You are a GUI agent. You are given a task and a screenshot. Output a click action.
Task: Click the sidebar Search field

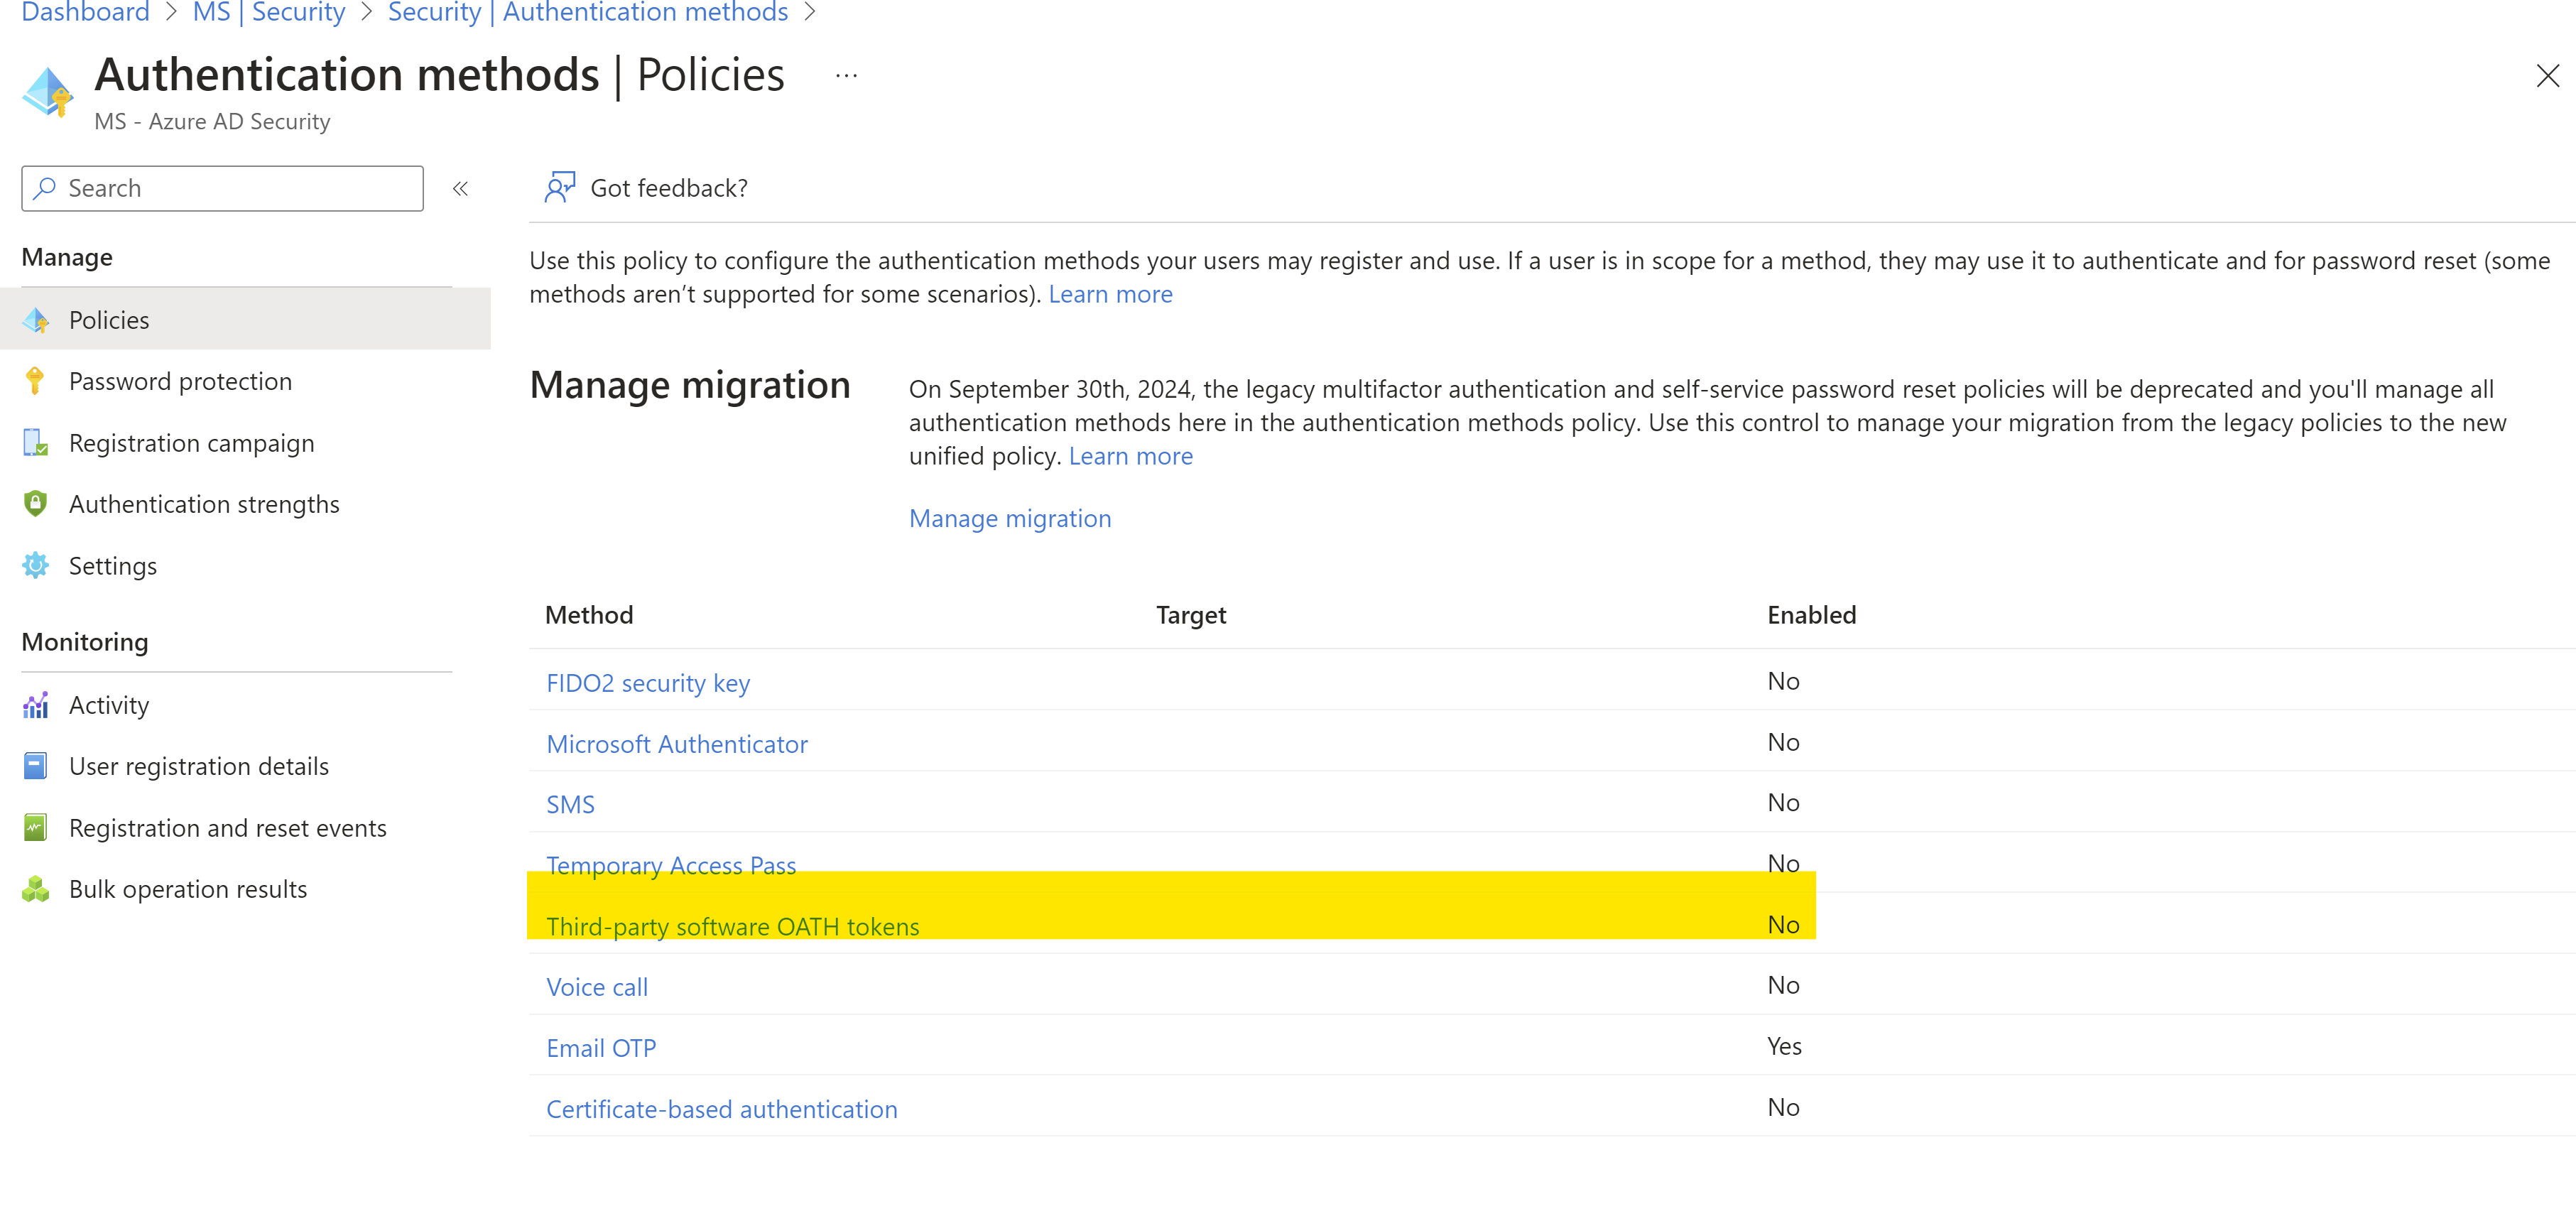222,188
